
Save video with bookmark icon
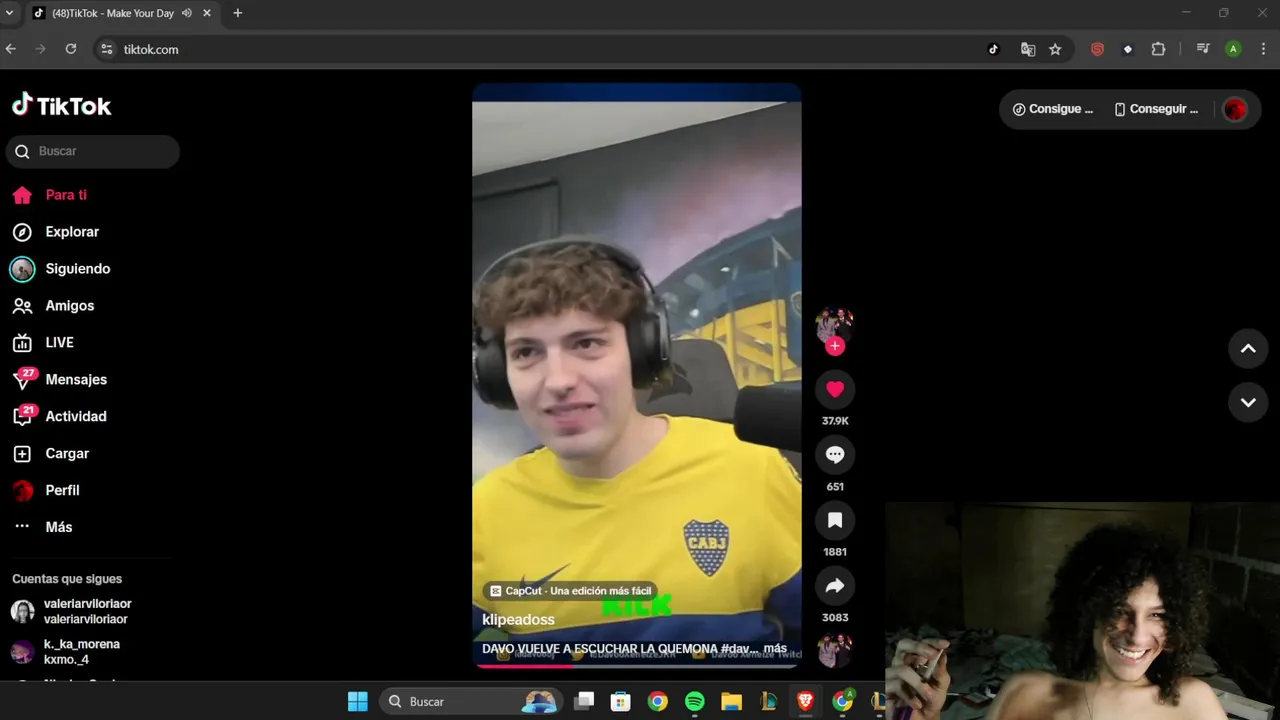[835, 520]
